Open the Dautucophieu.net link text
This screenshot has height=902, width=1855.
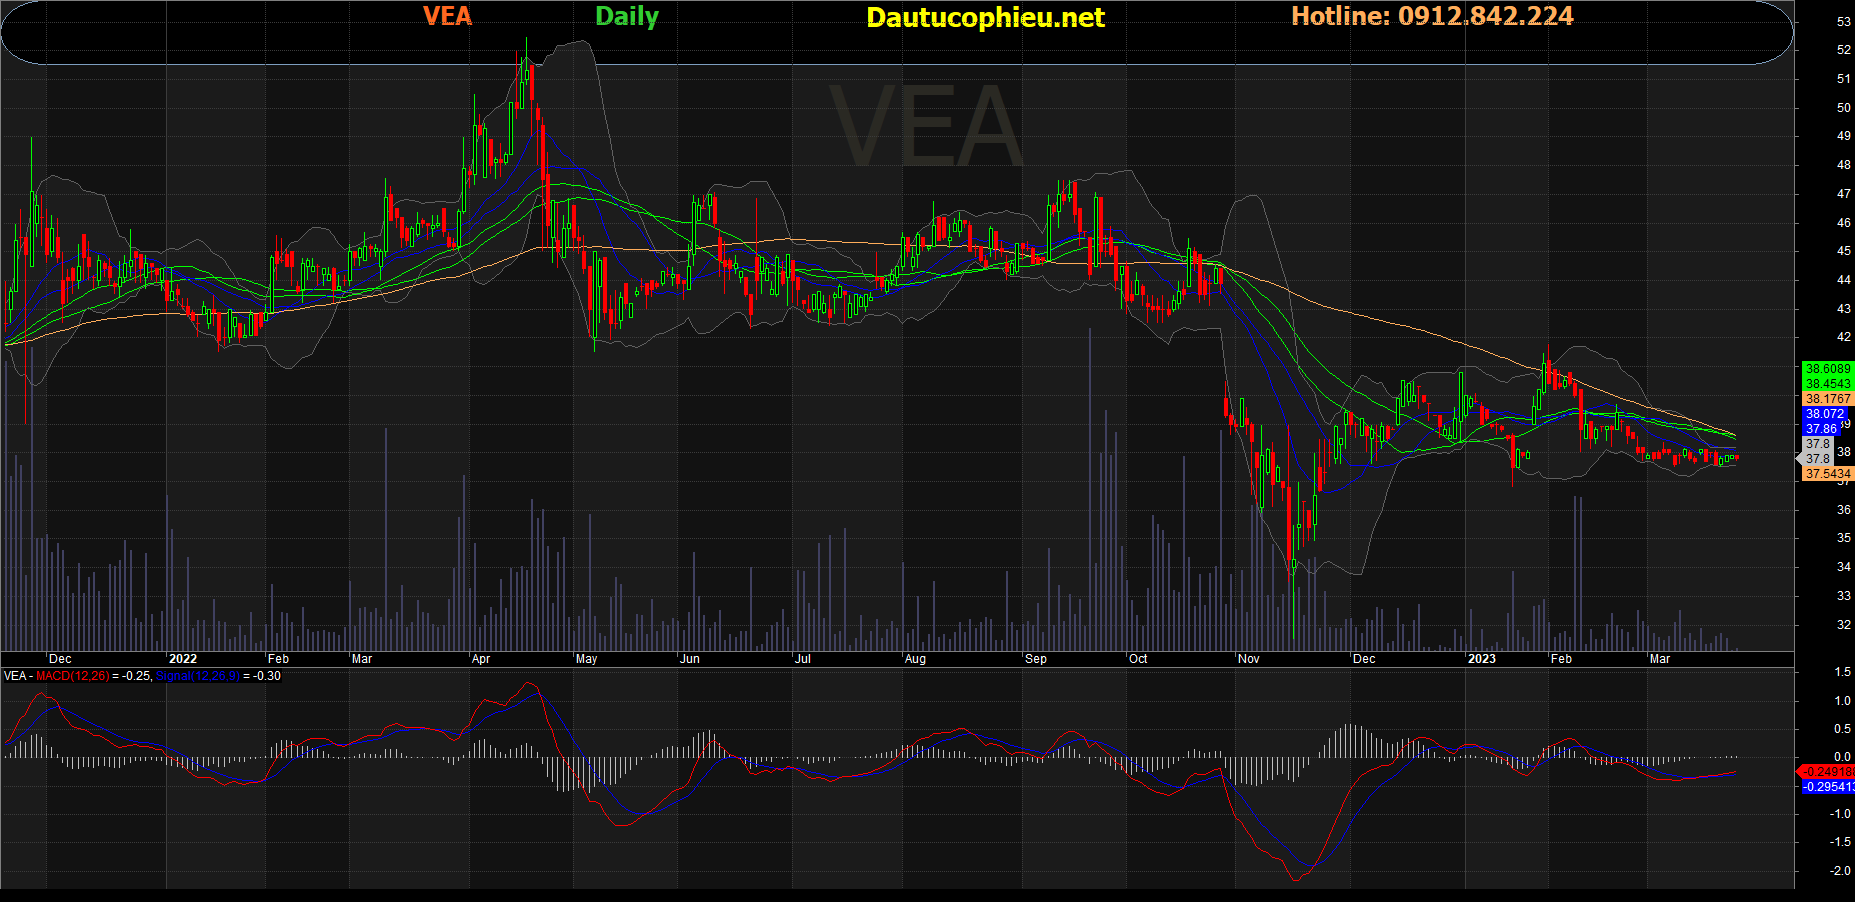pos(985,17)
